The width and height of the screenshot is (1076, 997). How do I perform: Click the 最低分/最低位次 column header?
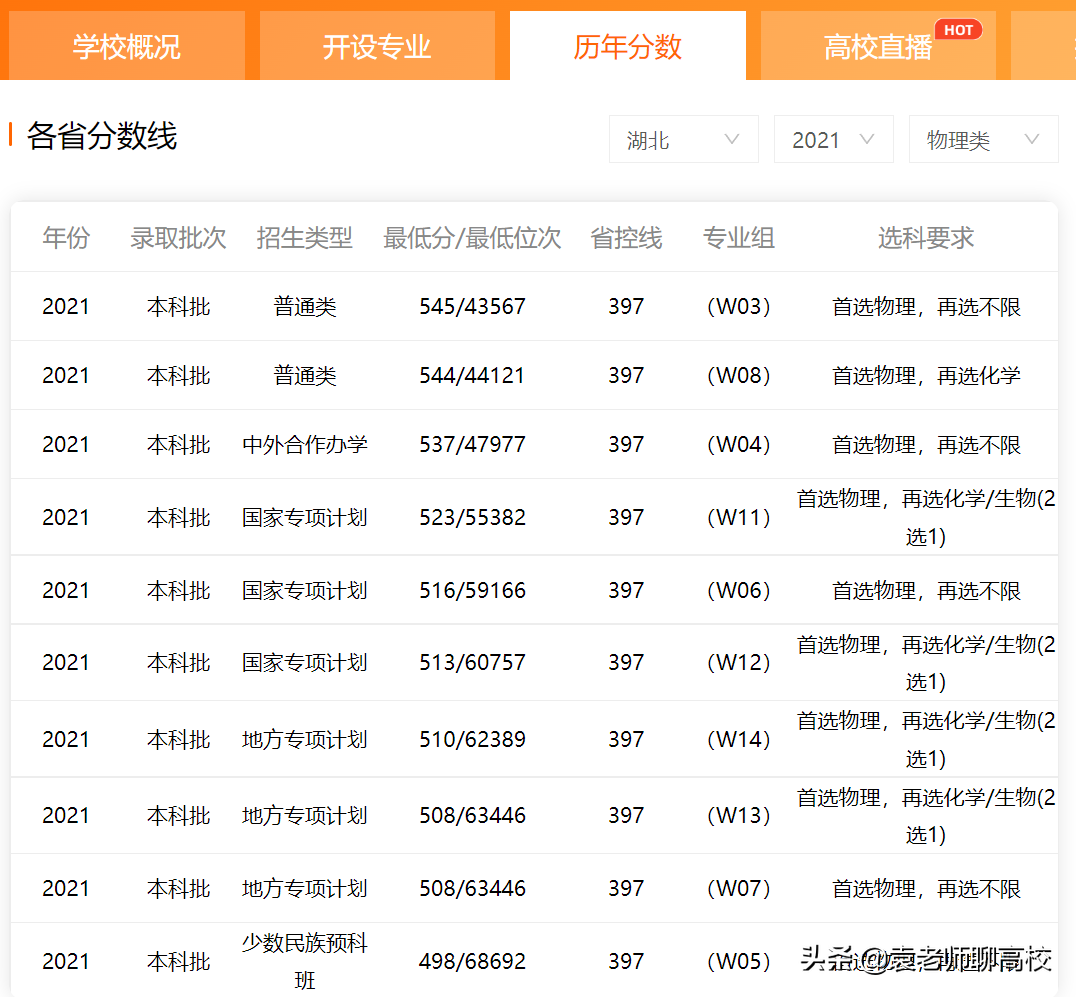point(471,238)
